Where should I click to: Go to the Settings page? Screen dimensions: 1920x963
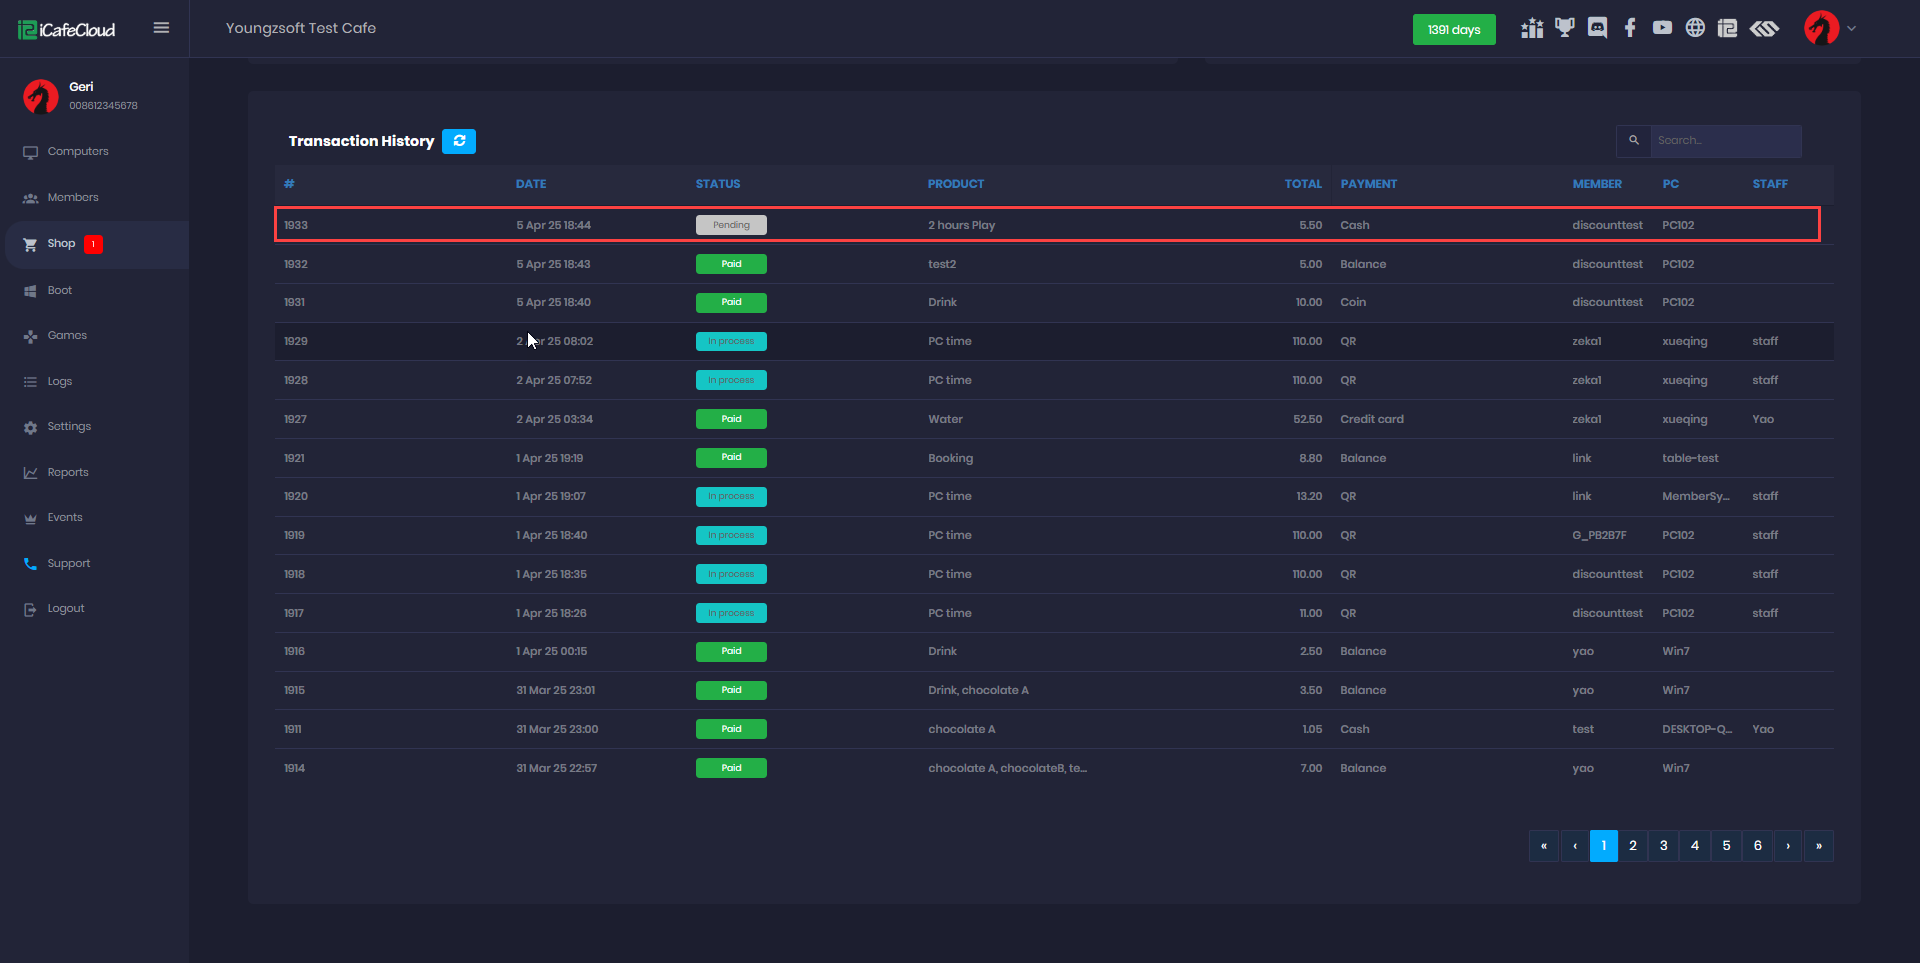(69, 427)
